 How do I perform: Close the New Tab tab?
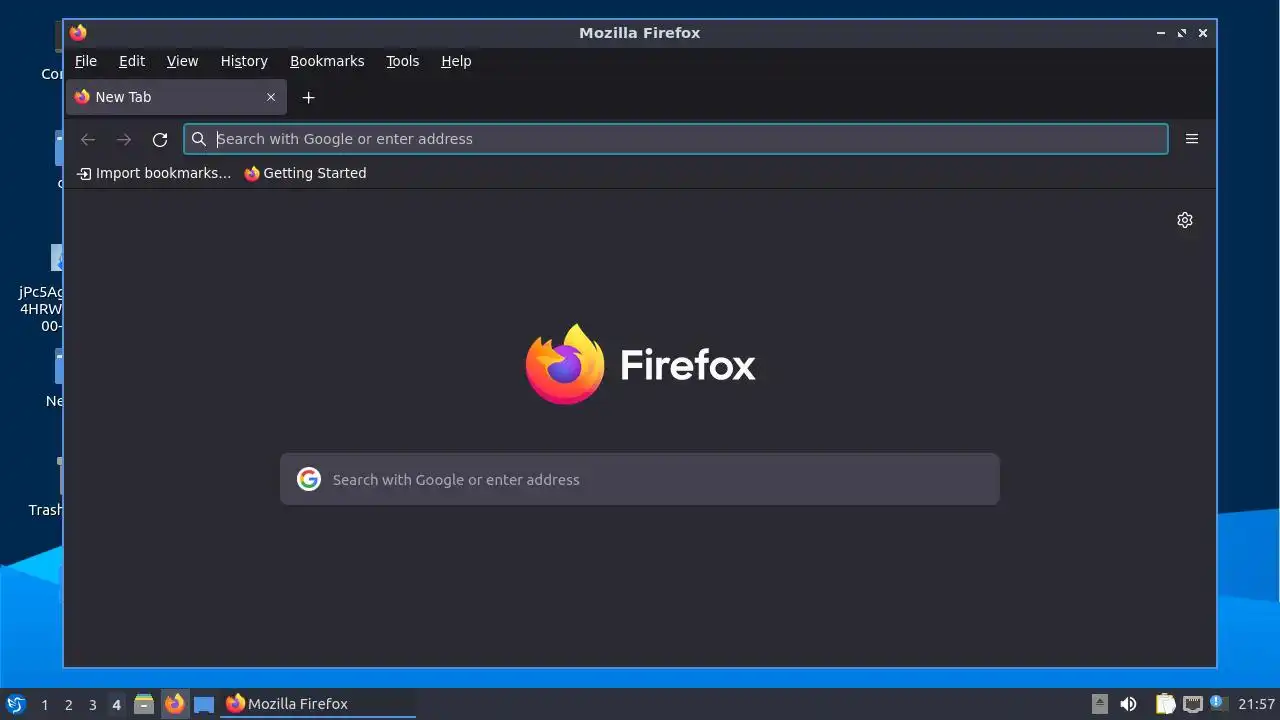click(271, 97)
